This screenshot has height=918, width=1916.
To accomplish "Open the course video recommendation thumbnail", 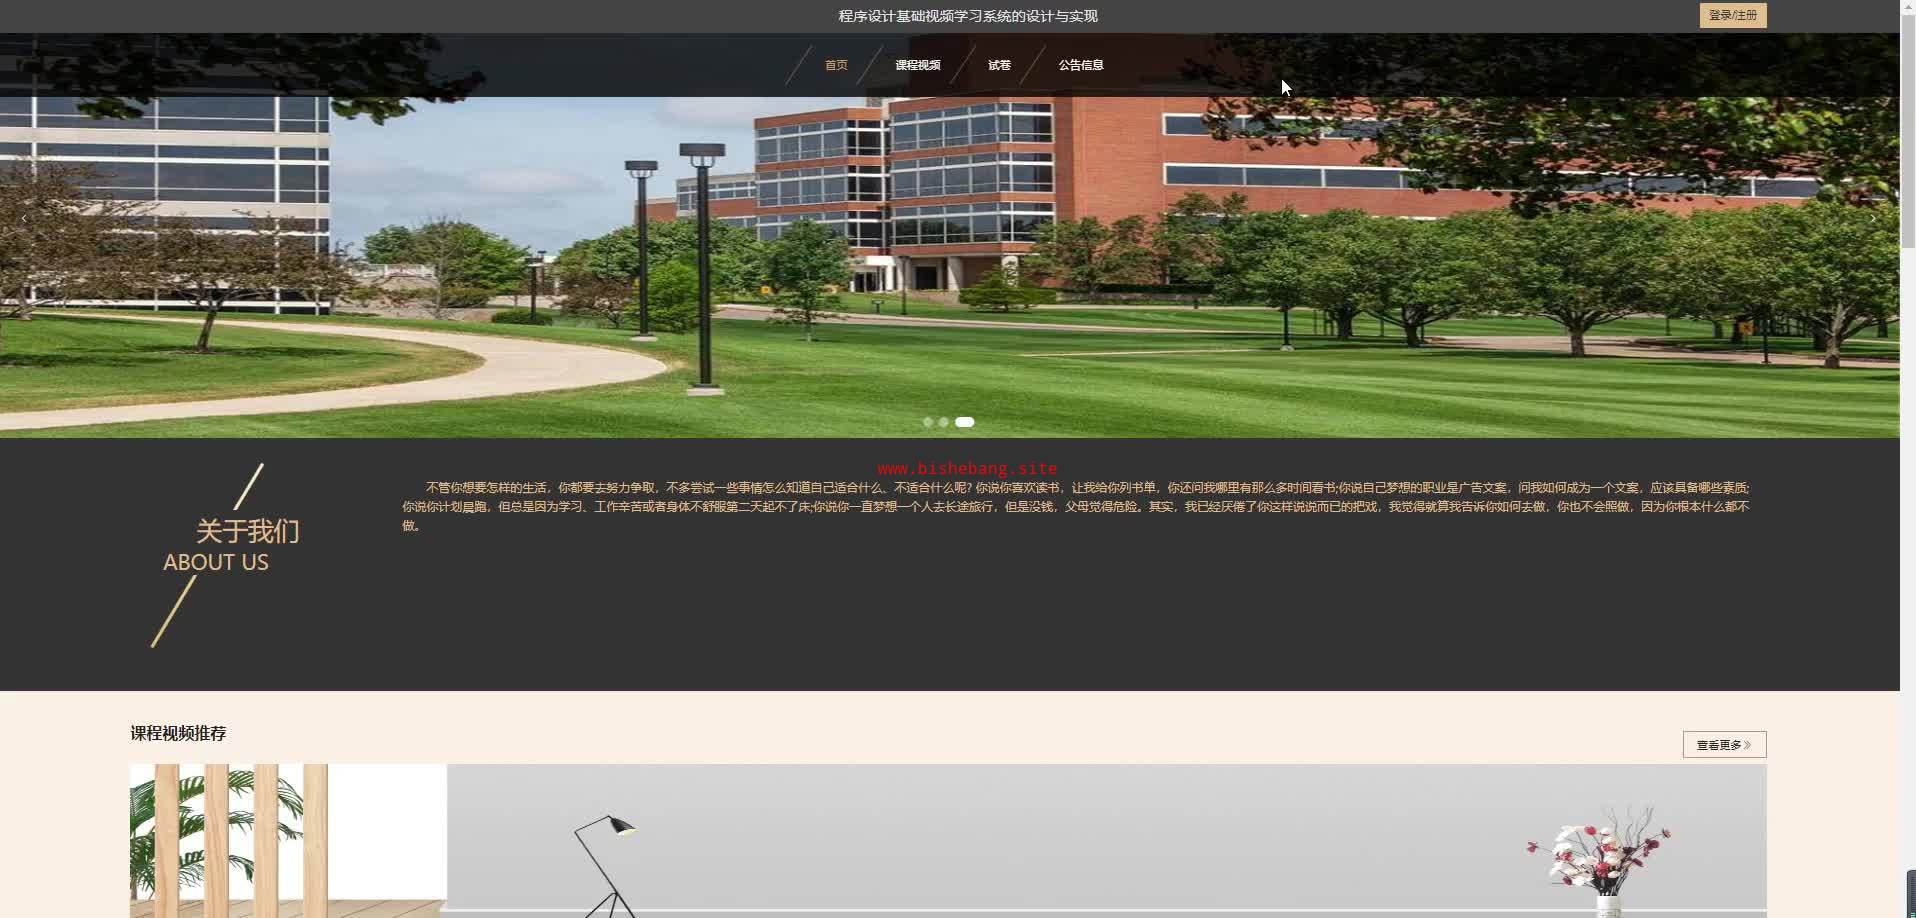I will [x=948, y=841].
